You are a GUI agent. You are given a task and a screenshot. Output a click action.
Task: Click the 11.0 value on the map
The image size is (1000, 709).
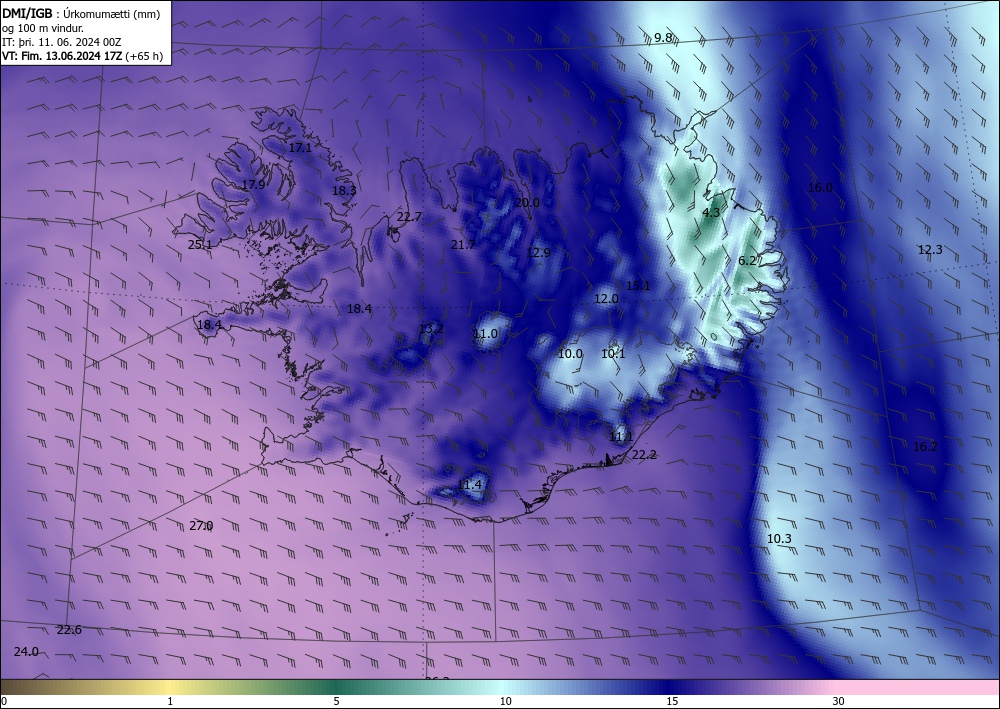[485, 333]
